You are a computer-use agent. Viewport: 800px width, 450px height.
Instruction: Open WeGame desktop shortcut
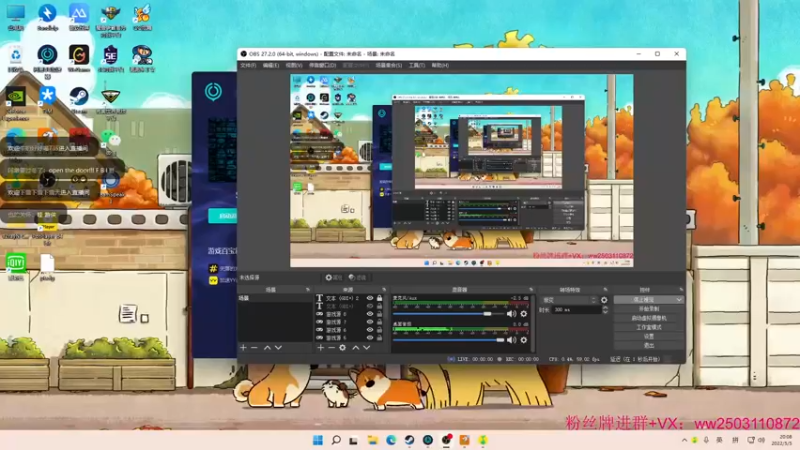tap(79, 59)
